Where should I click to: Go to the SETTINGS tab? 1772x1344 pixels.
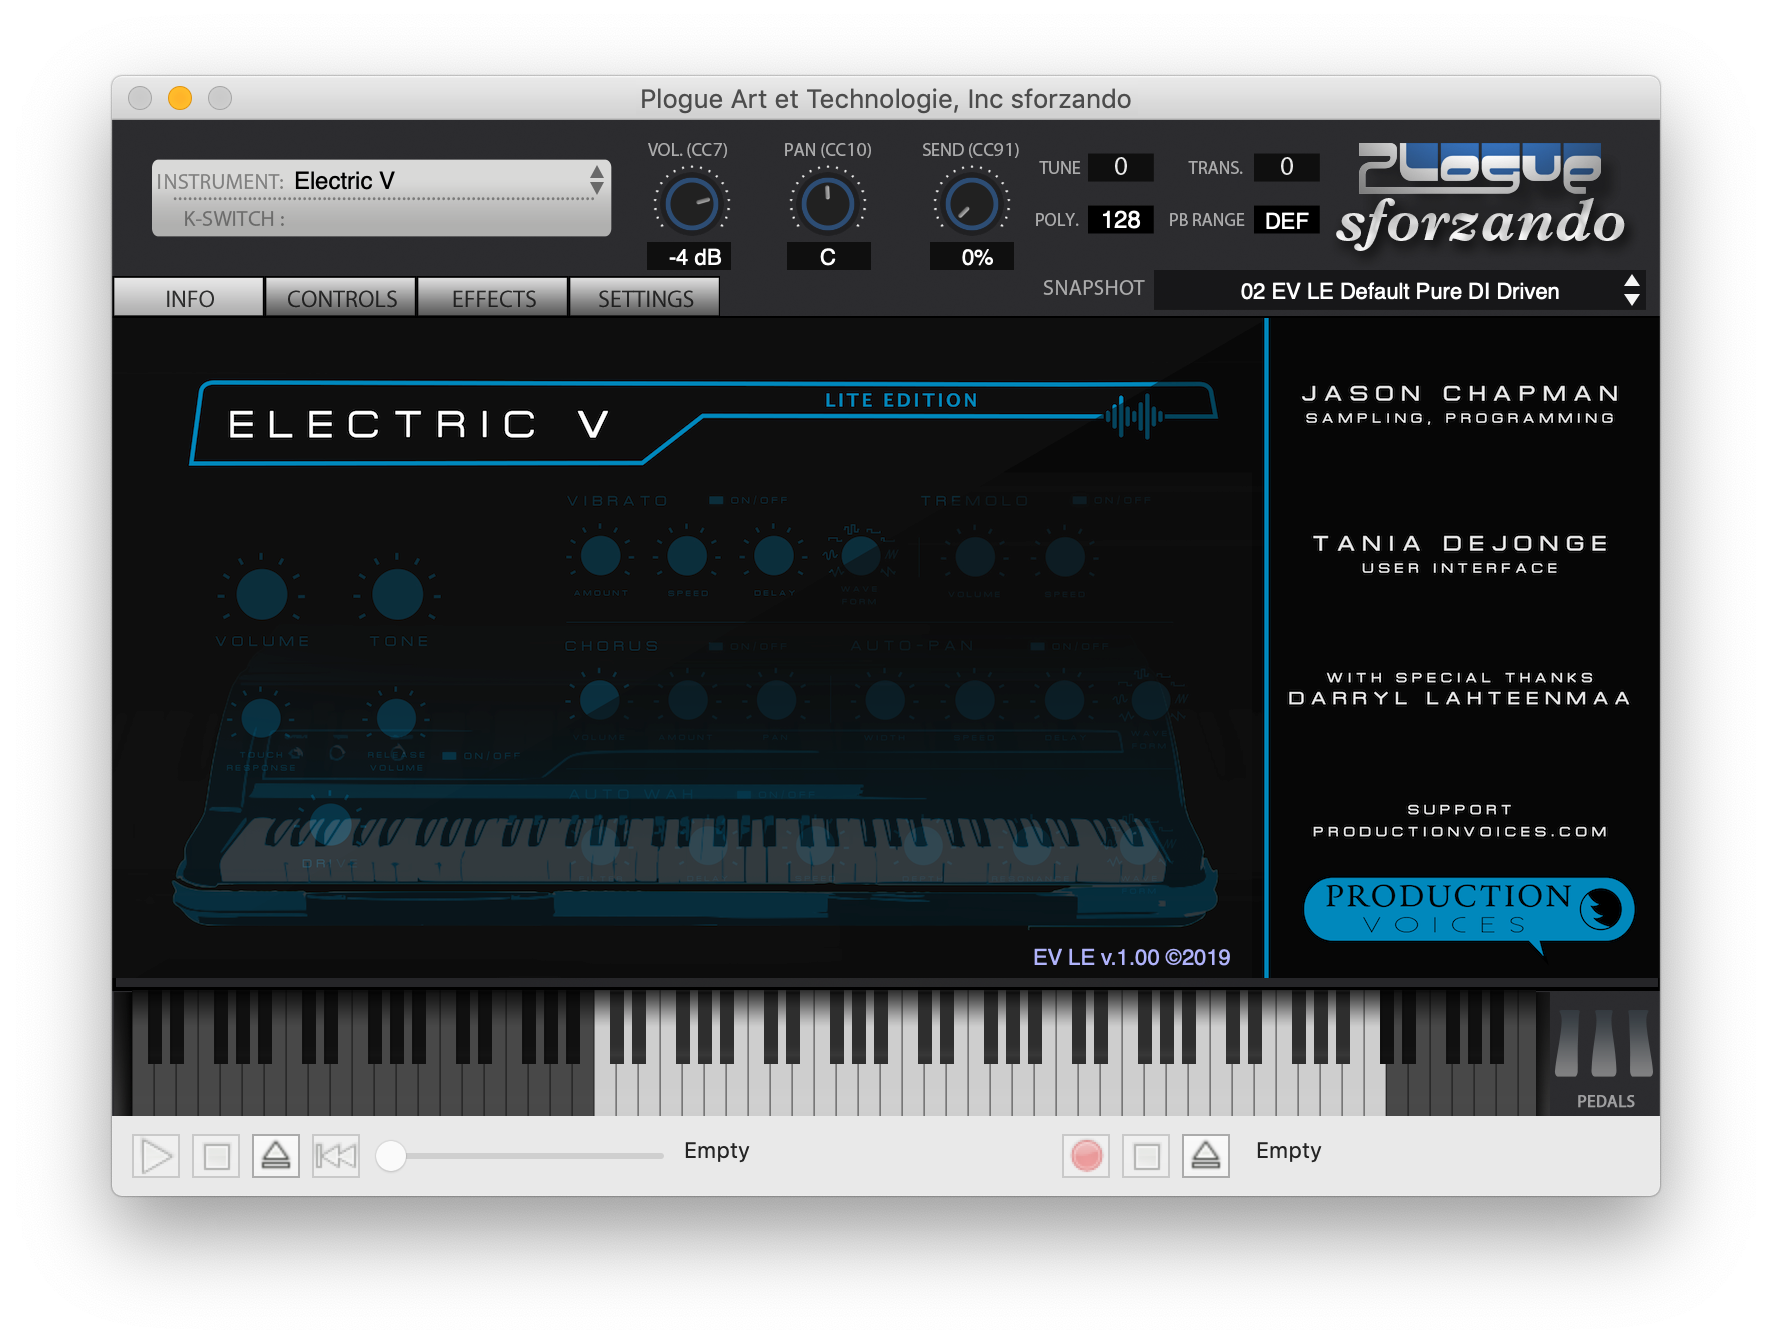645,298
